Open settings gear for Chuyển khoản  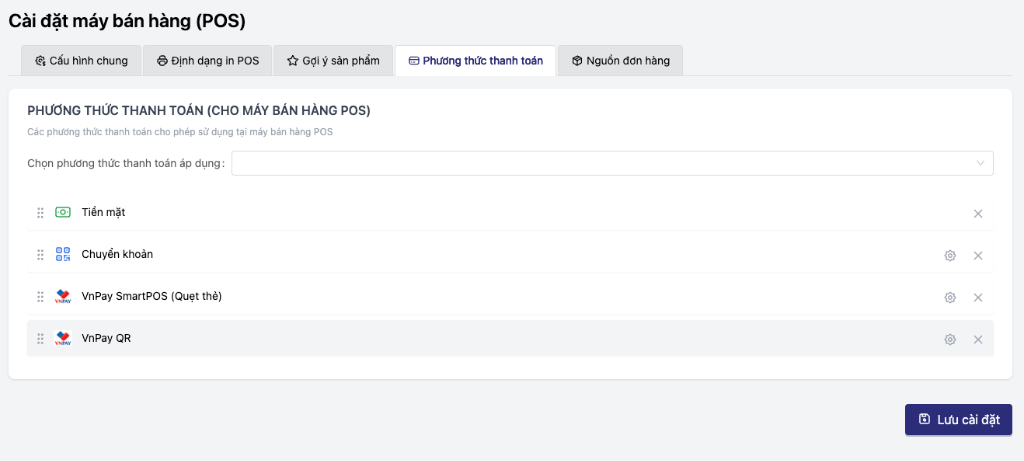point(950,255)
